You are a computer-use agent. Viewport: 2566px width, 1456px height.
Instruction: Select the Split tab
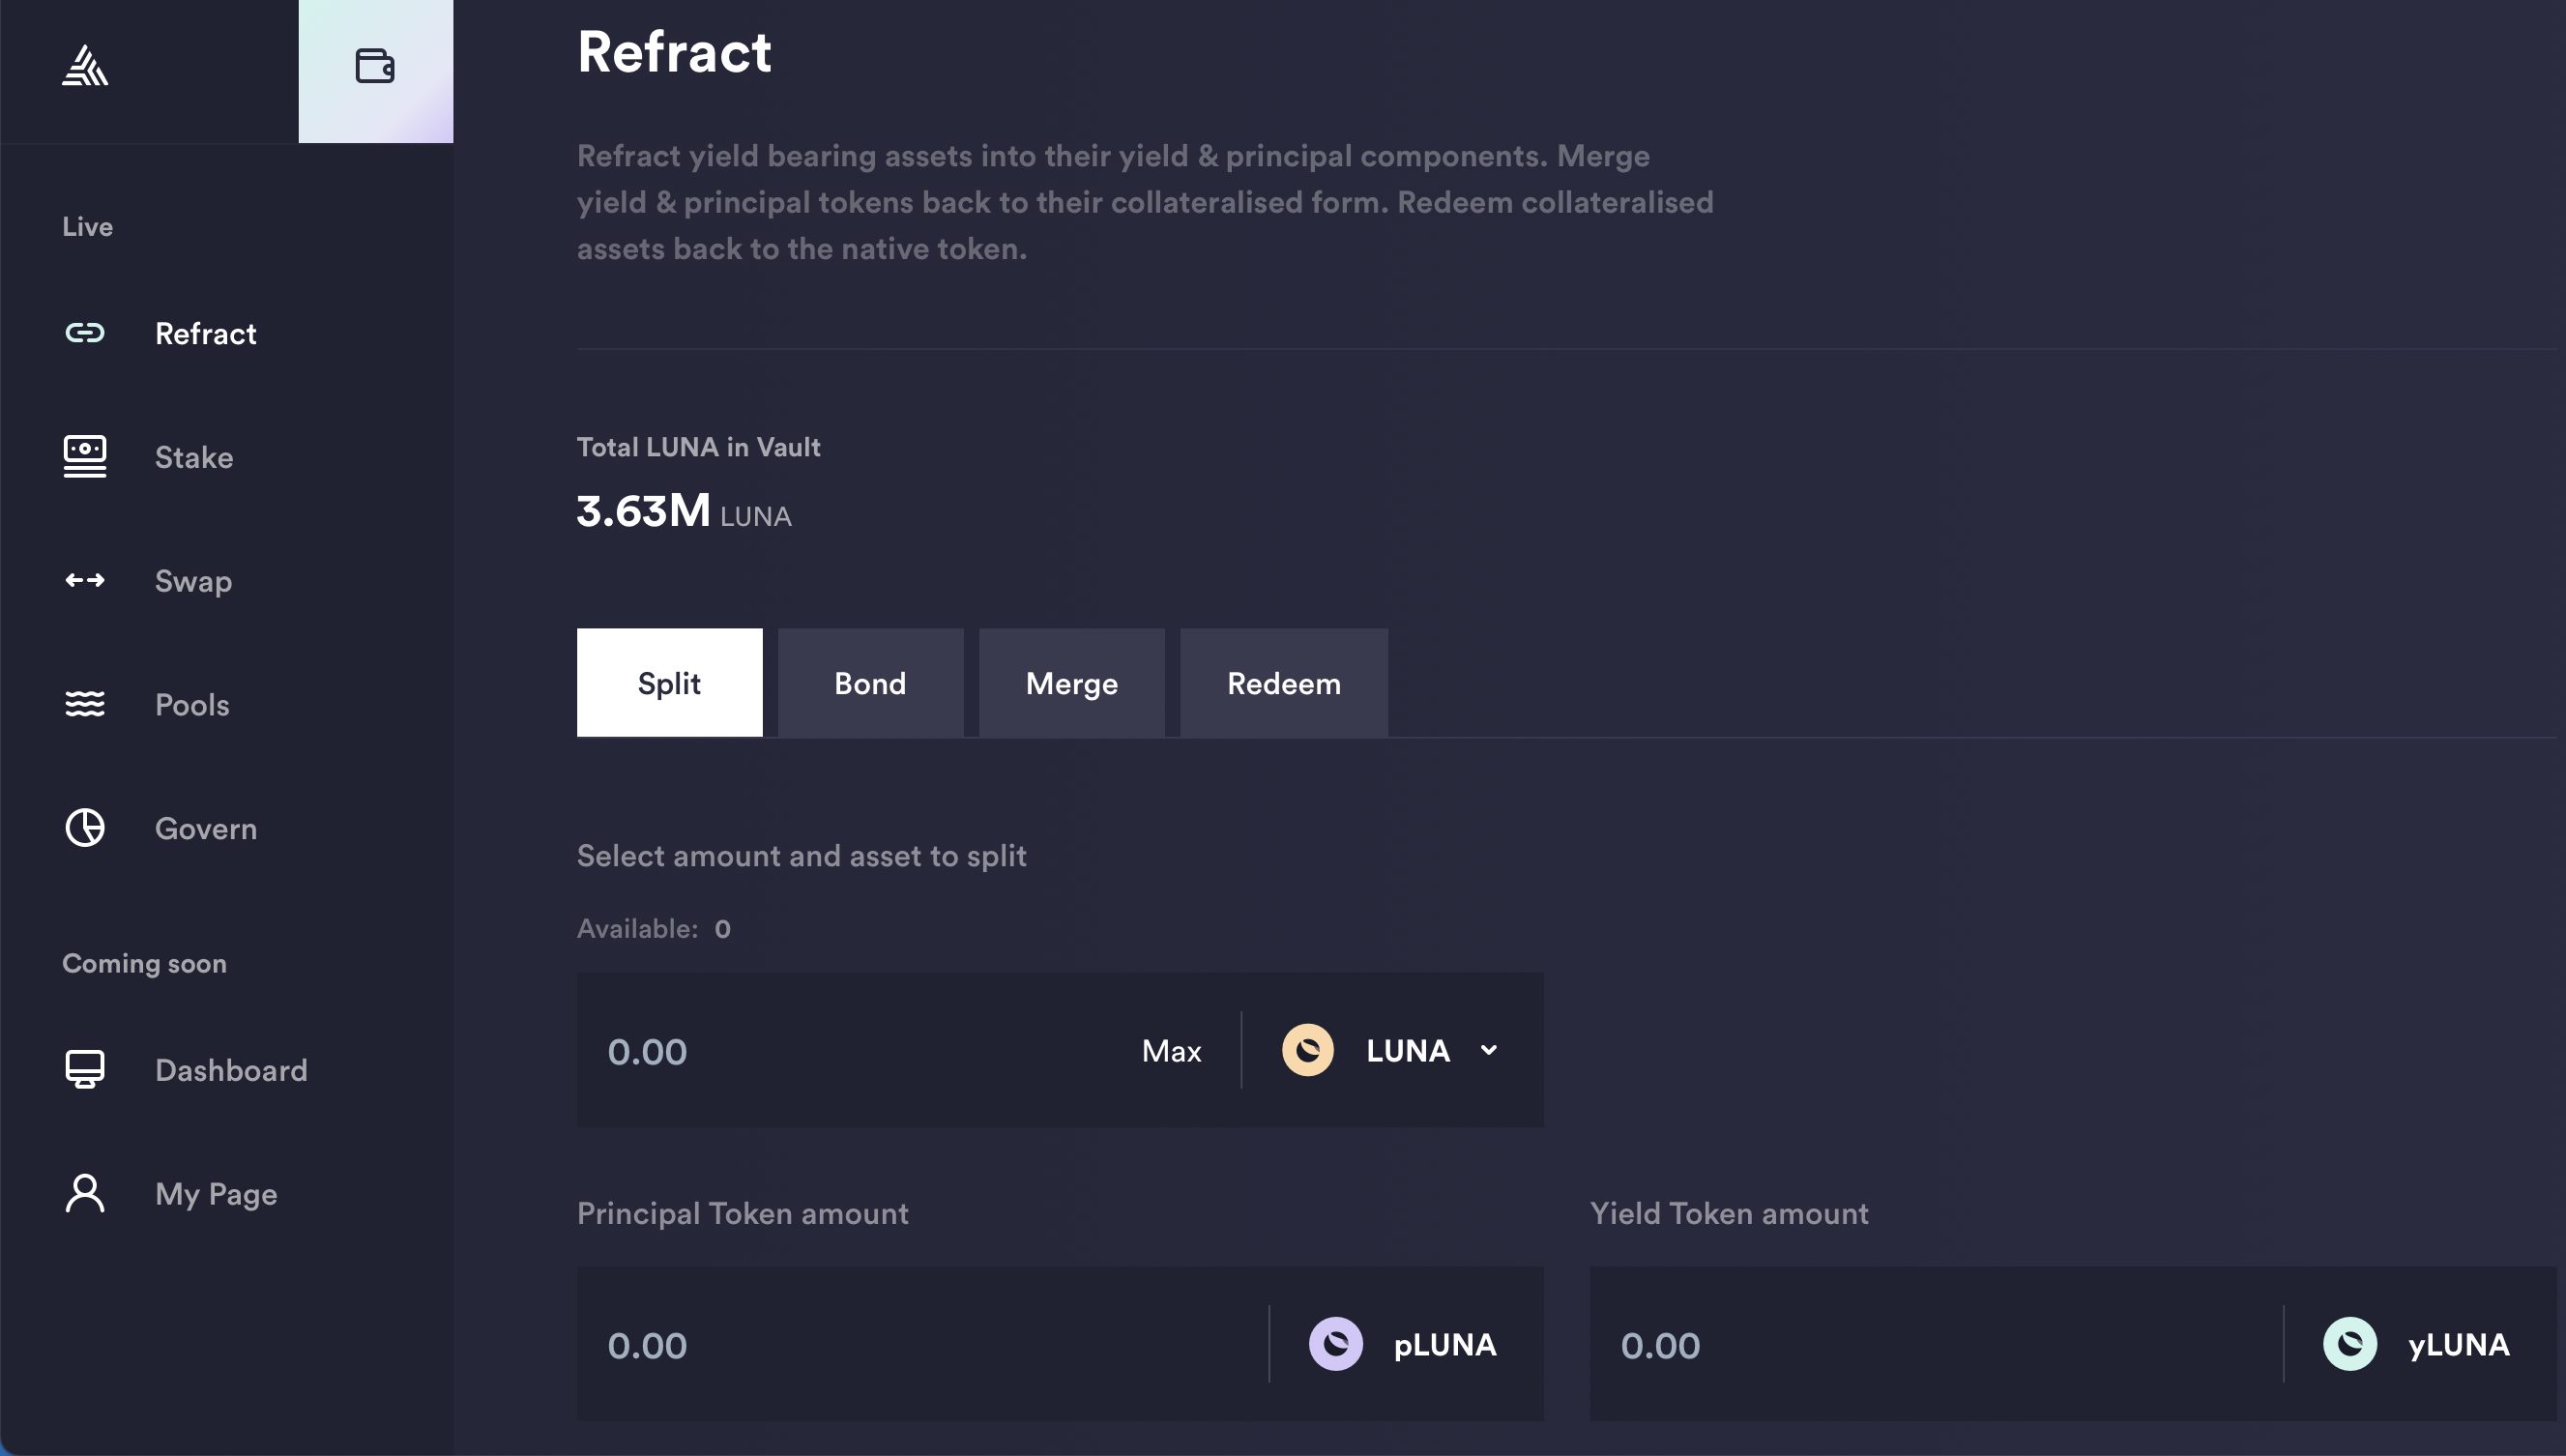pyautogui.click(x=668, y=683)
